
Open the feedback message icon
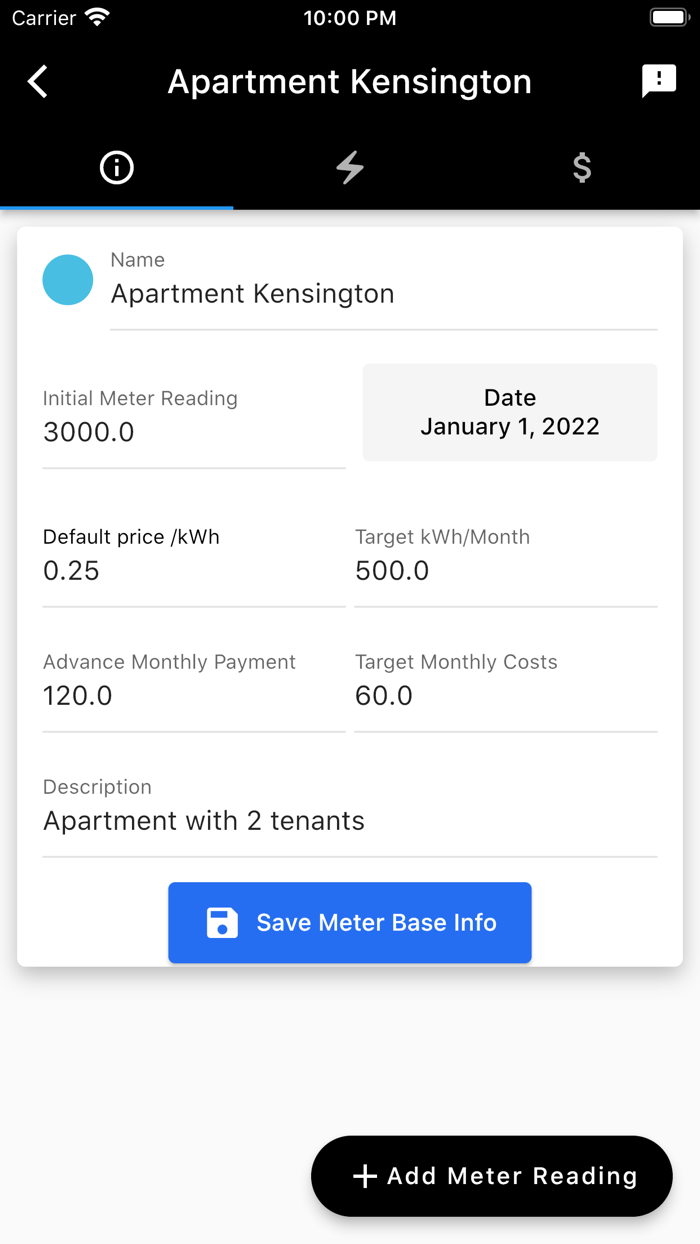(x=659, y=81)
